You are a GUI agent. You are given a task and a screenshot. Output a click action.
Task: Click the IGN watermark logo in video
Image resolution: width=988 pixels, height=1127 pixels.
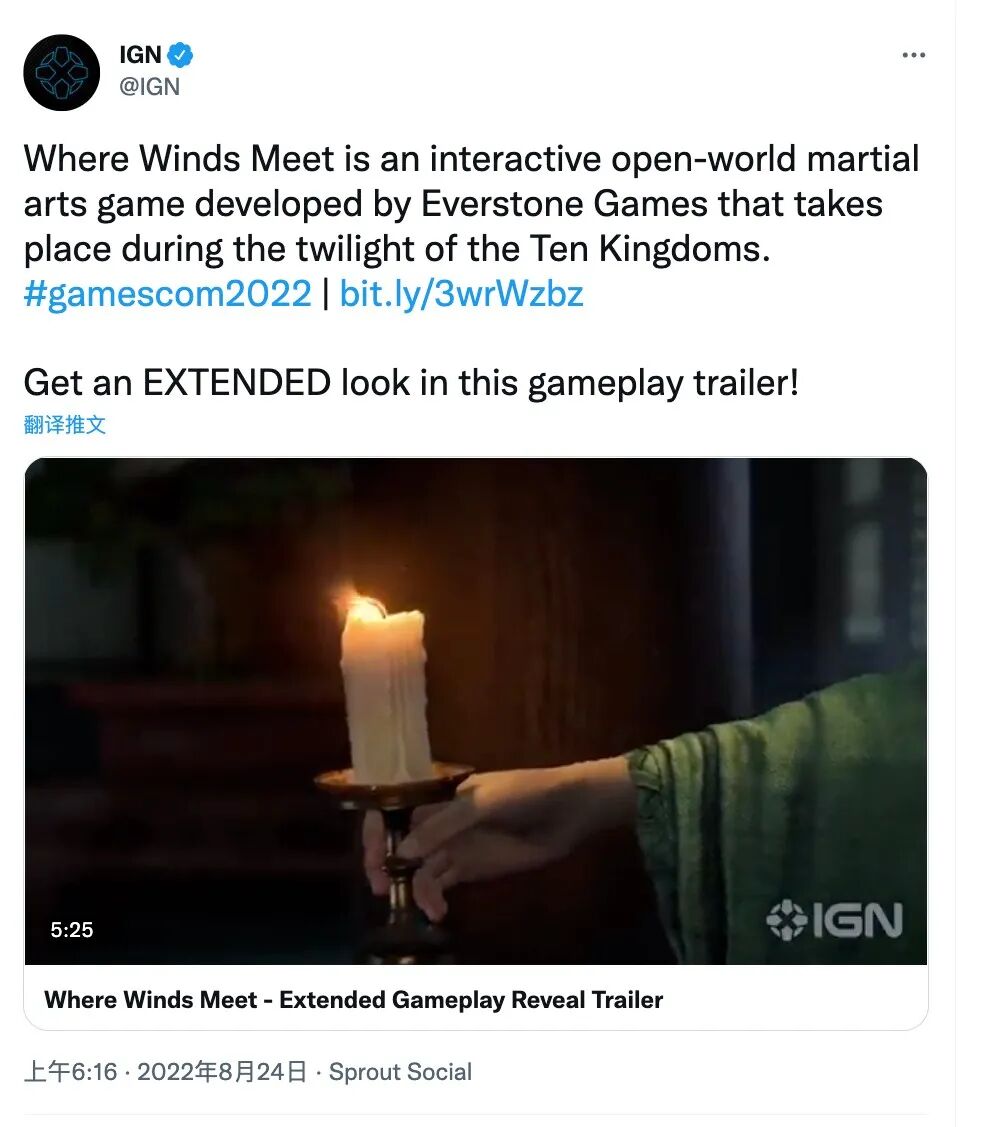click(834, 920)
